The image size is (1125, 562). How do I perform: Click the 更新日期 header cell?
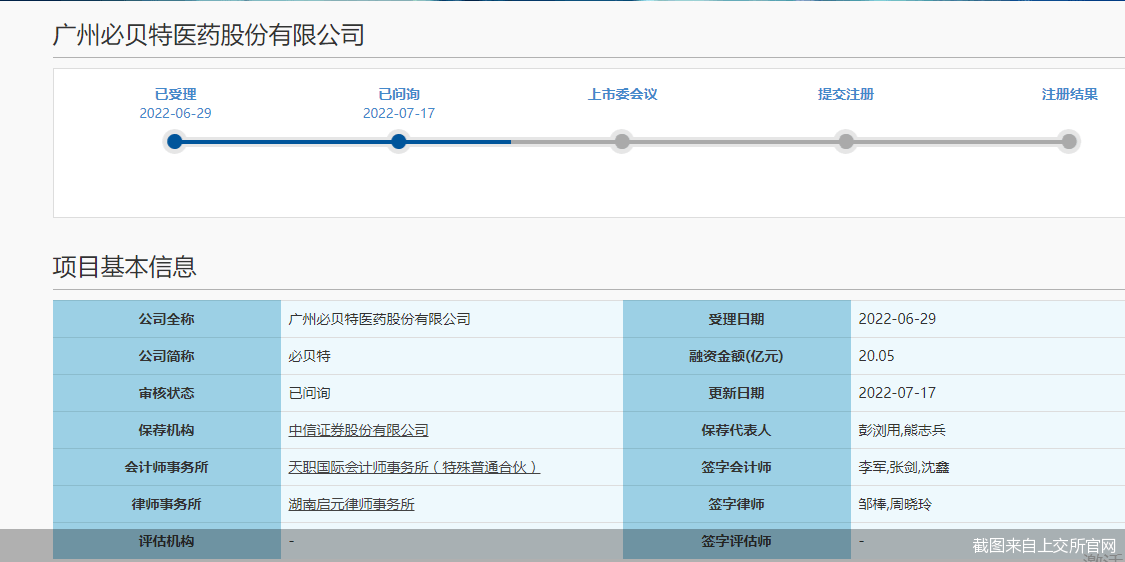[737, 393]
